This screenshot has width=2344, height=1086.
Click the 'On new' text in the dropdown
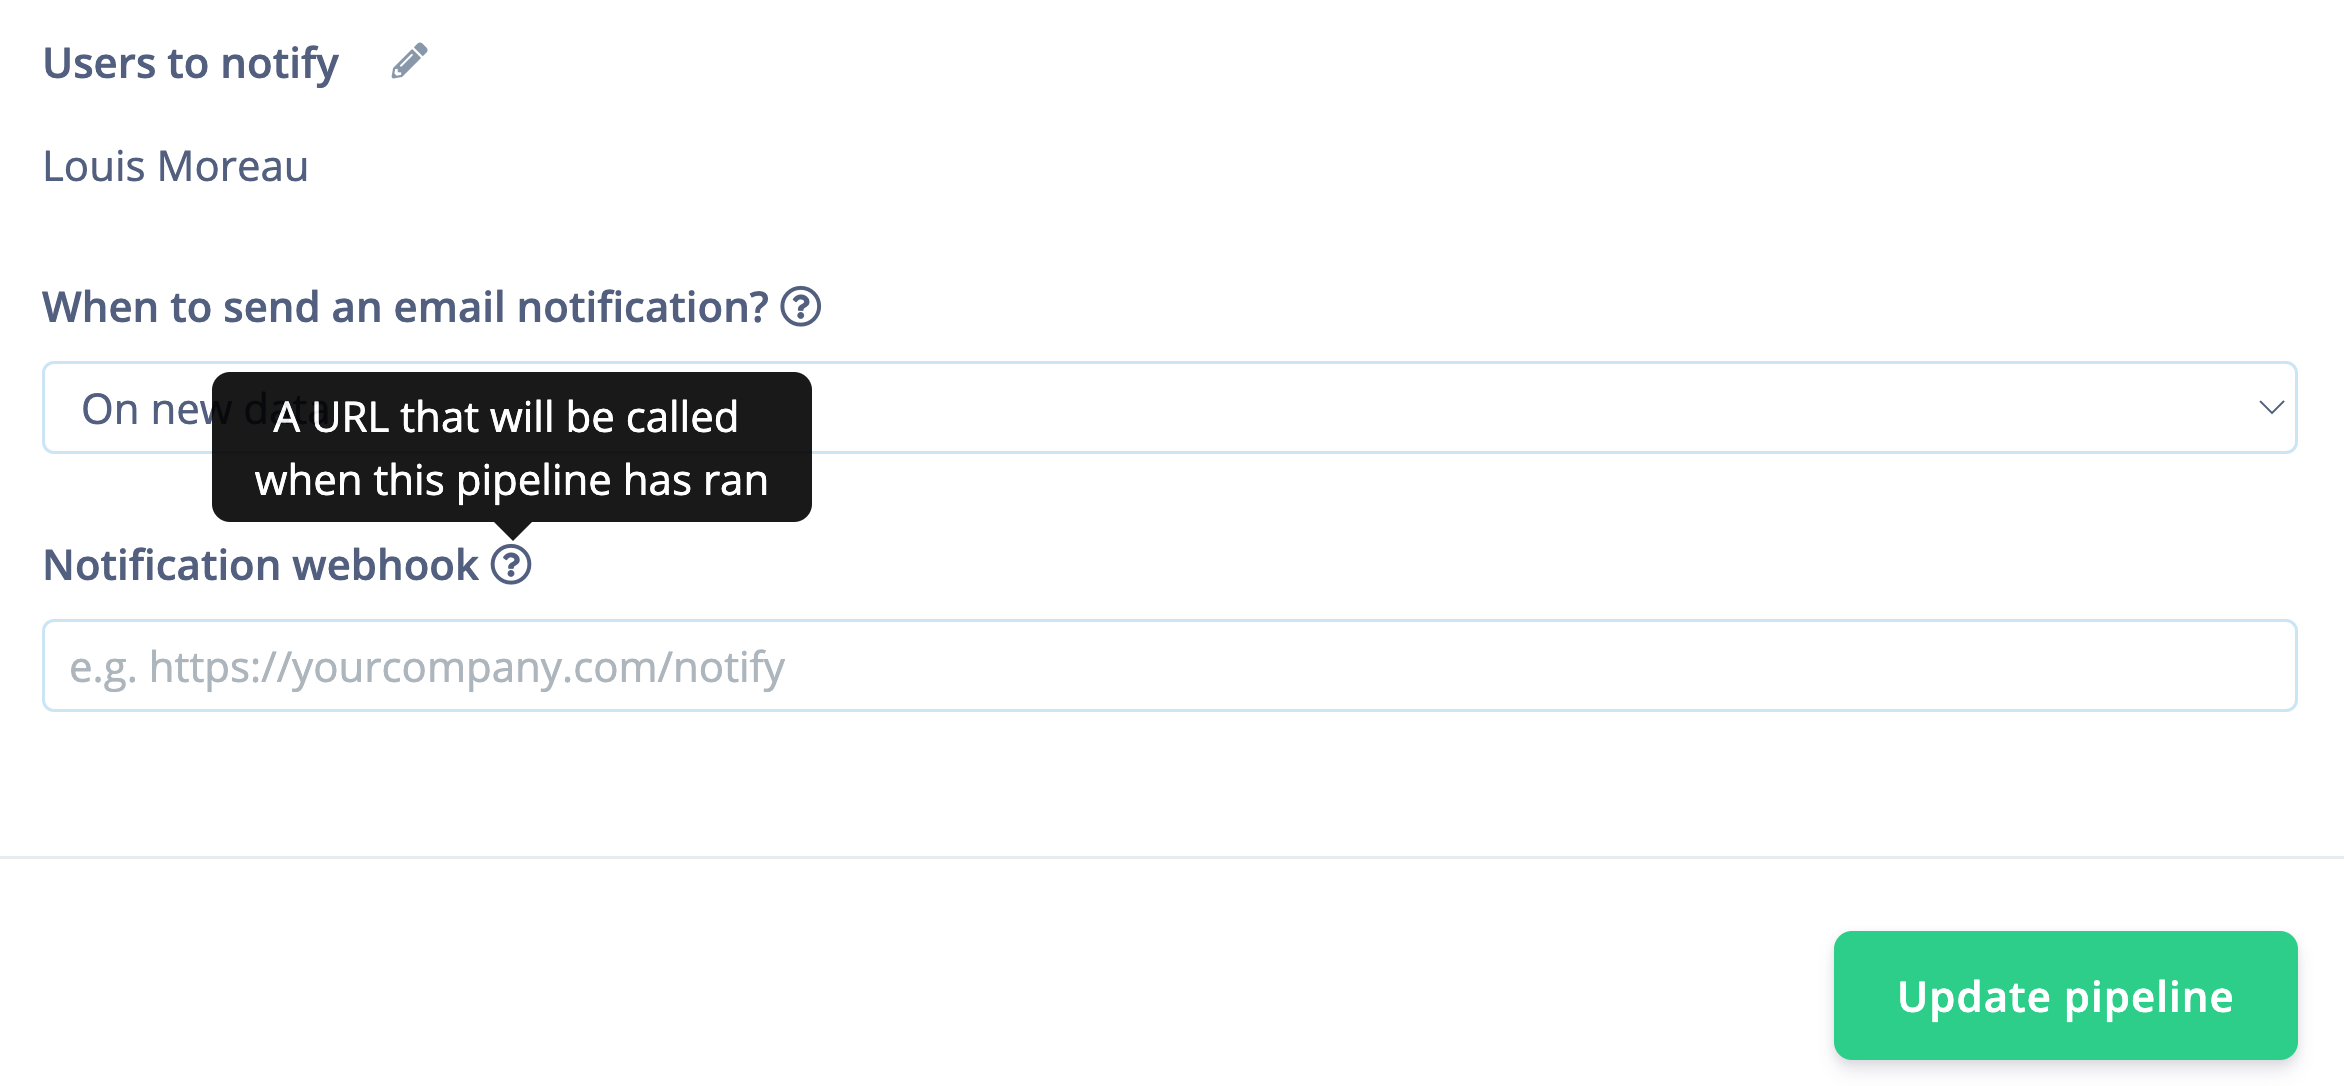pyautogui.click(x=145, y=409)
